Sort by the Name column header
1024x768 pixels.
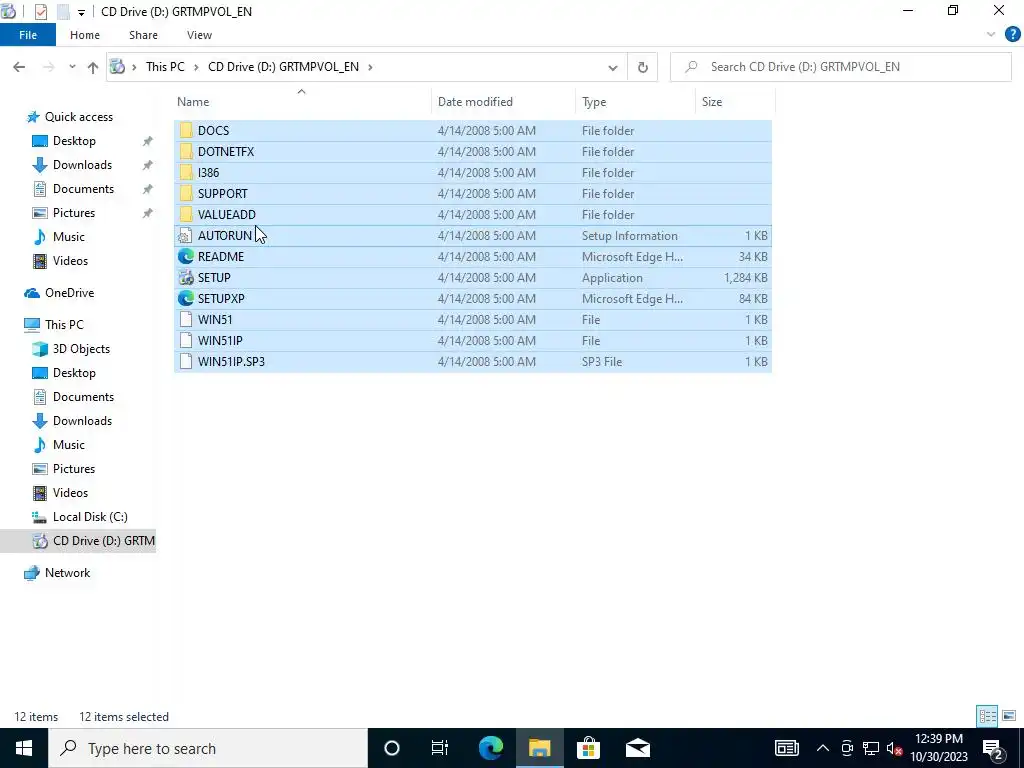[193, 102]
